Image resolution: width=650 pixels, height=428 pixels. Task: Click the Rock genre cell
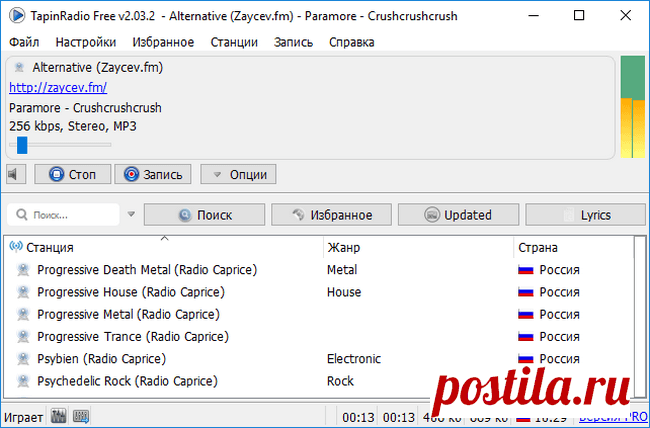point(340,381)
